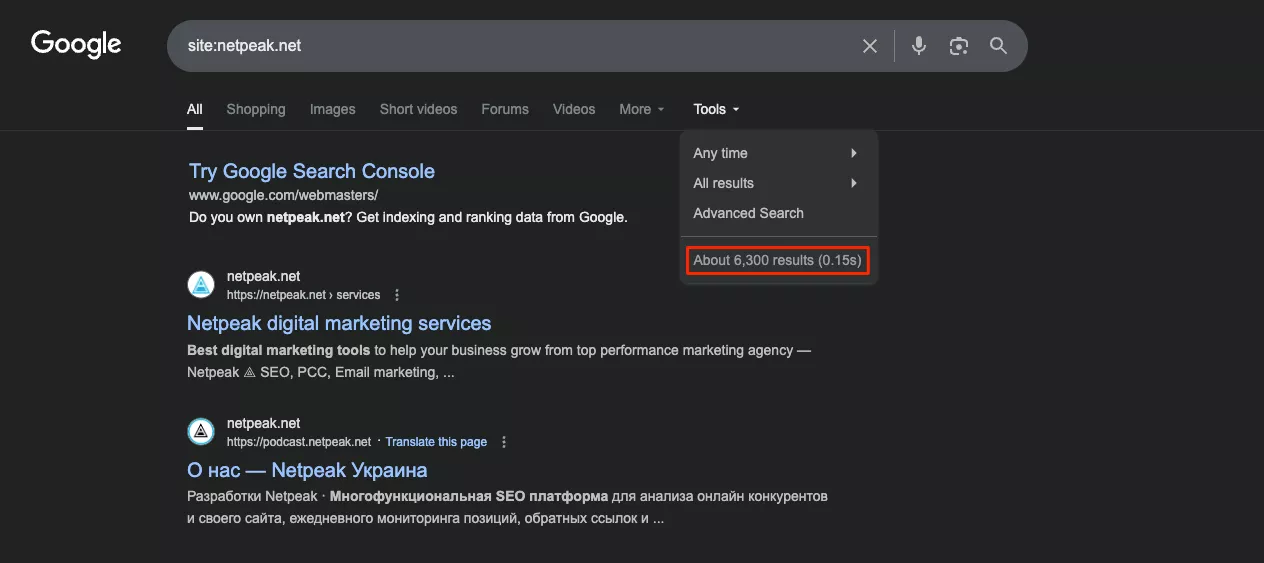Open three-dot menu for podcast.netpeak.net result
This screenshot has height=563, width=1264.
(x=504, y=442)
